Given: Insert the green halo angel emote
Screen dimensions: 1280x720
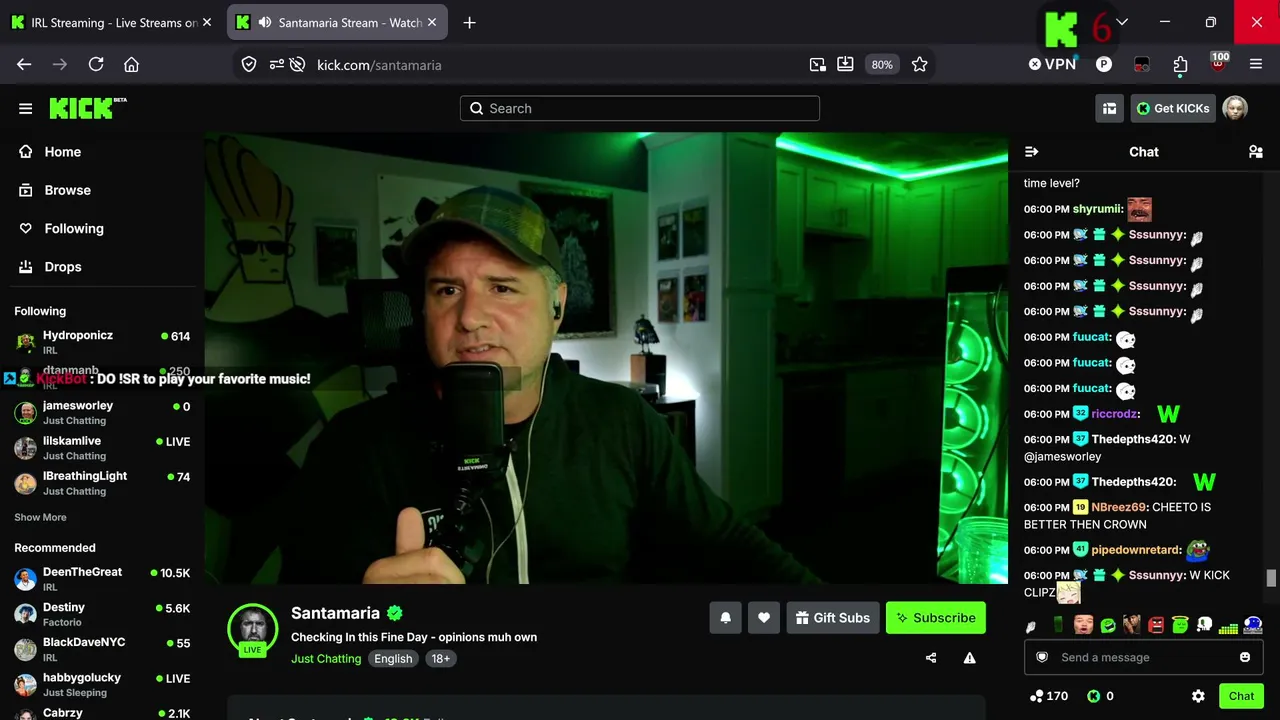Looking at the screenshot, I should click(x=1180, y=626).
